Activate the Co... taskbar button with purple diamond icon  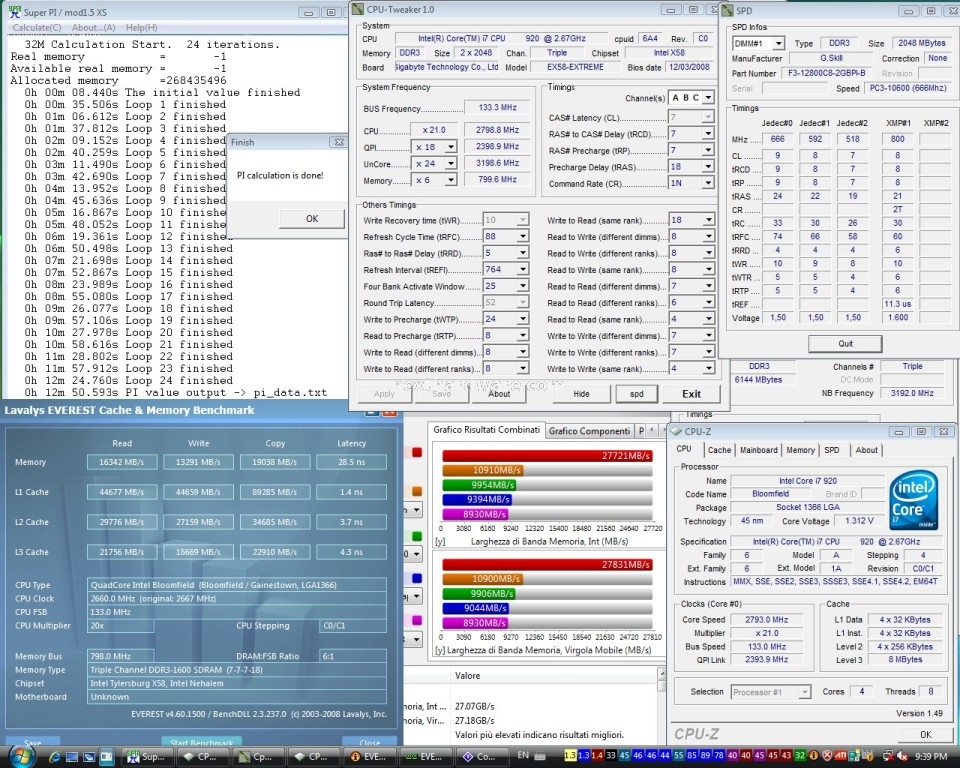click(482, 757)
